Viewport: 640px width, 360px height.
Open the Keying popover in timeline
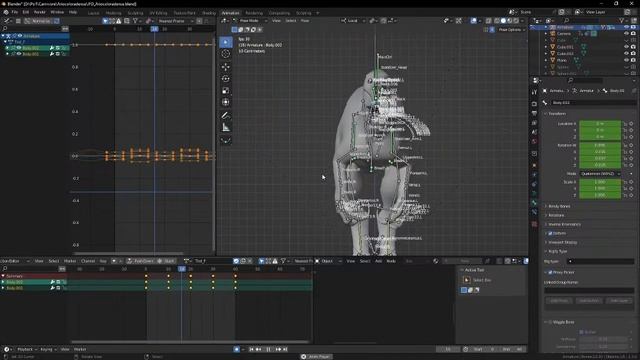[48, 349]
